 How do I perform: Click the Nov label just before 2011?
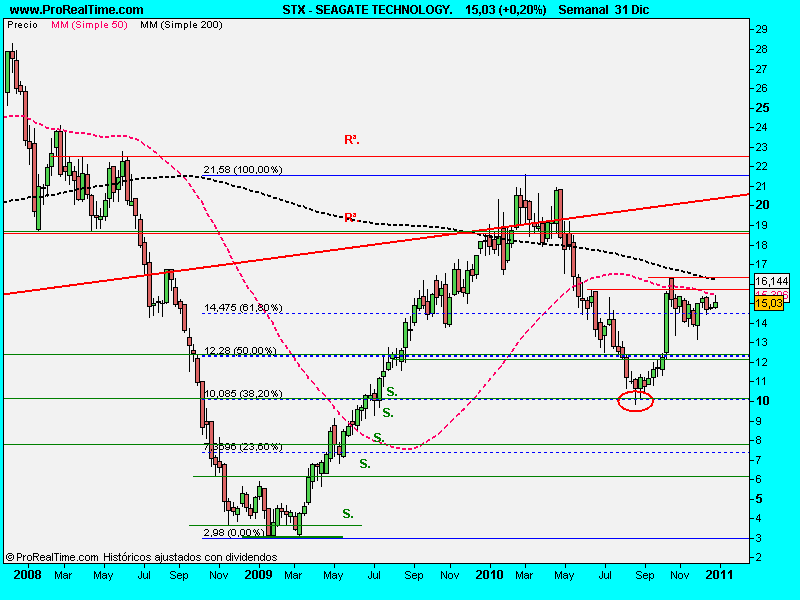[x=680, y=576]
